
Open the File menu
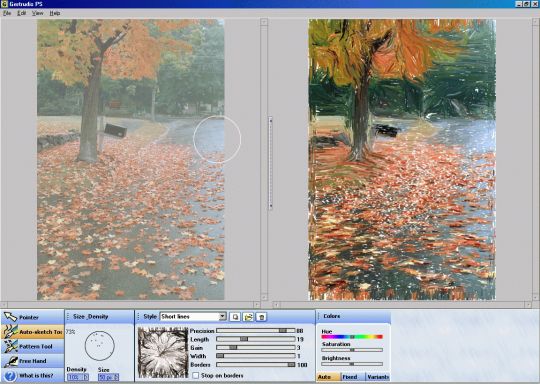pyautogui.click(x=7, y=13)
